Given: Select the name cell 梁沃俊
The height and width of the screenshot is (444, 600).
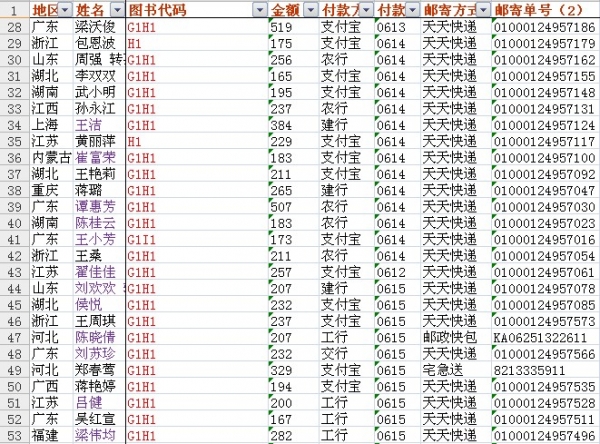Looking at the screenshot, I should (96, 28).
